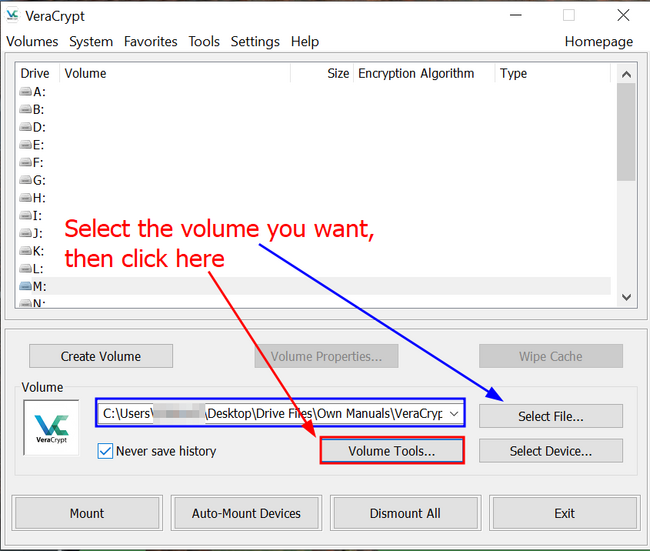
Task: Click scroll down arrow of drive list
Action: click(x=626, y=297)
